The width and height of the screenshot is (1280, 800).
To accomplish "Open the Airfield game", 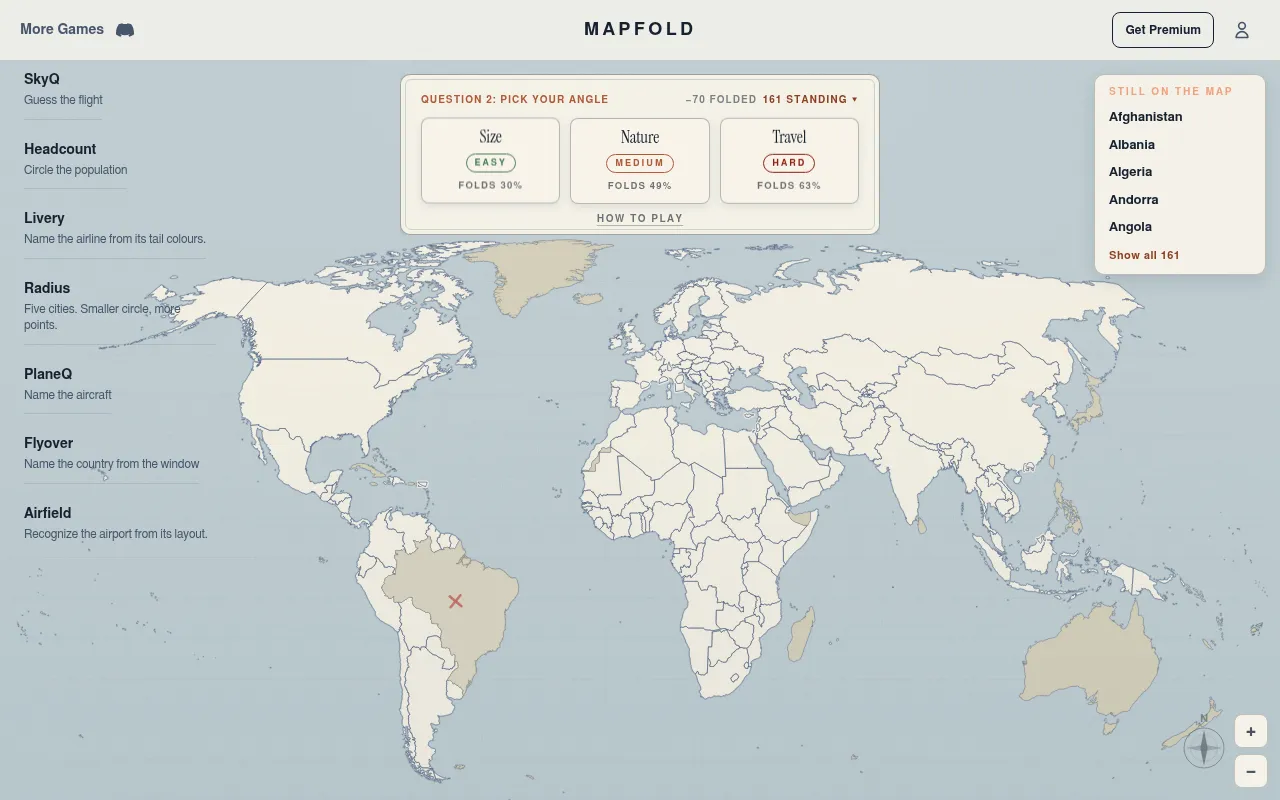I will pos(116,523).
